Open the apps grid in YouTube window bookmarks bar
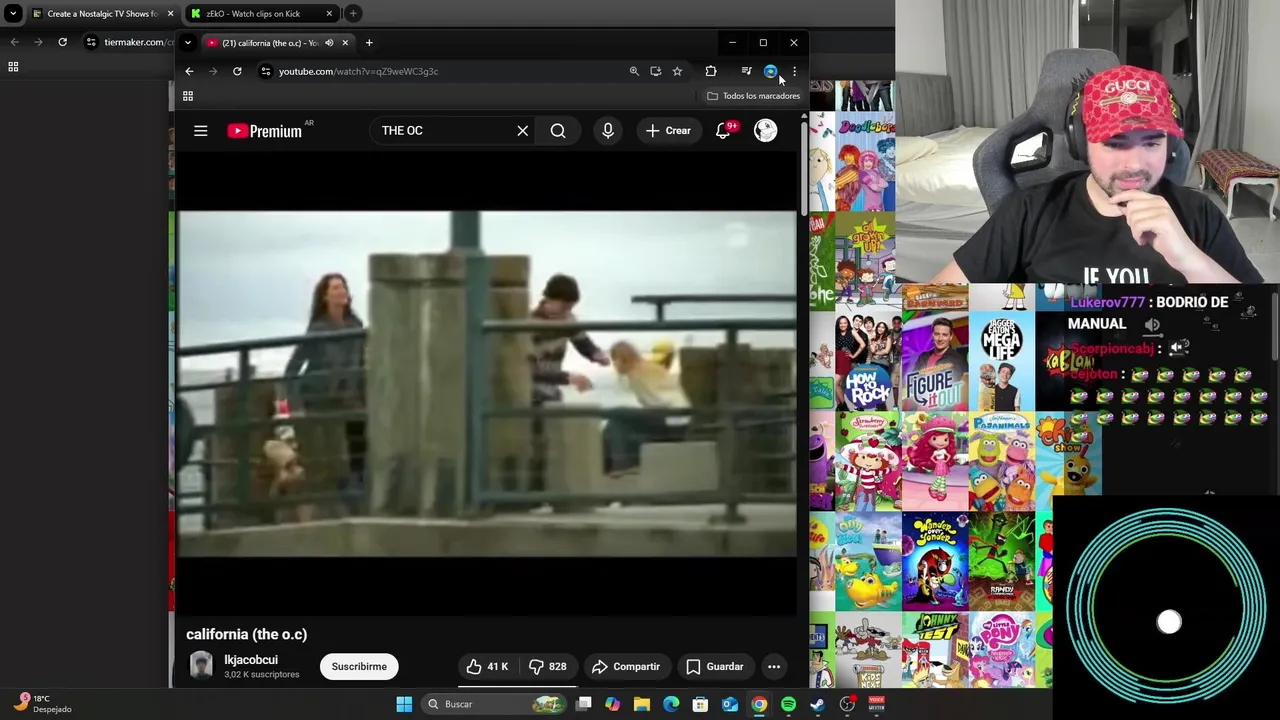 pos(187,96)
